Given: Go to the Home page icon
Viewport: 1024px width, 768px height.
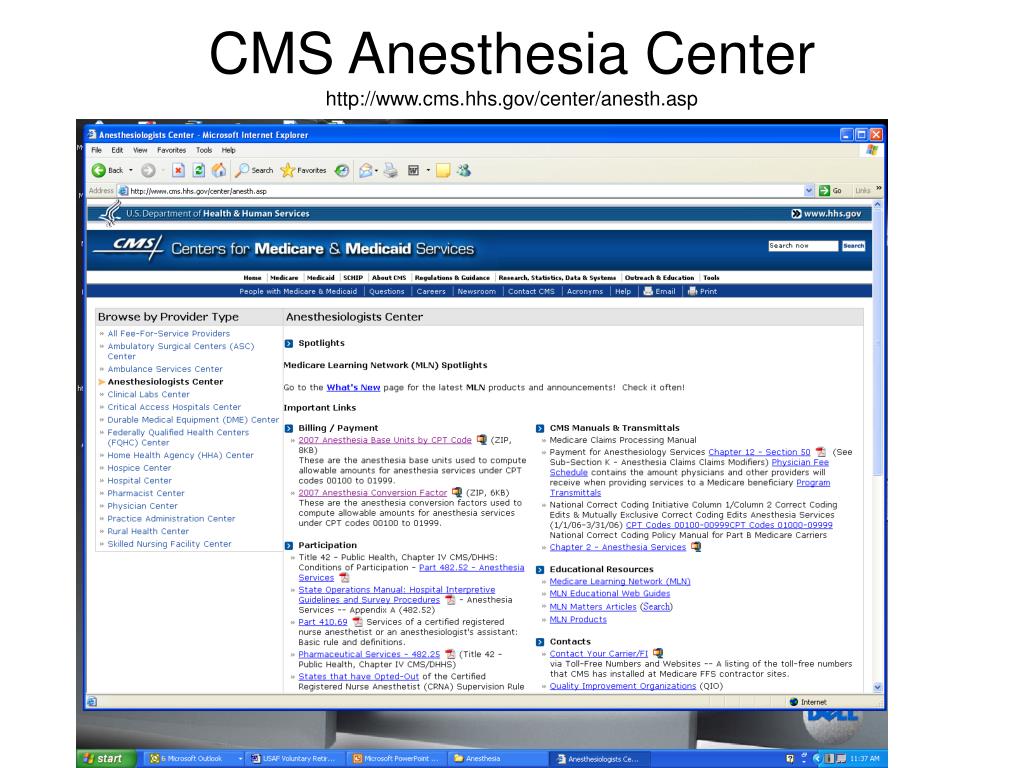Looking at the screenshot, I should click(219, 170).
